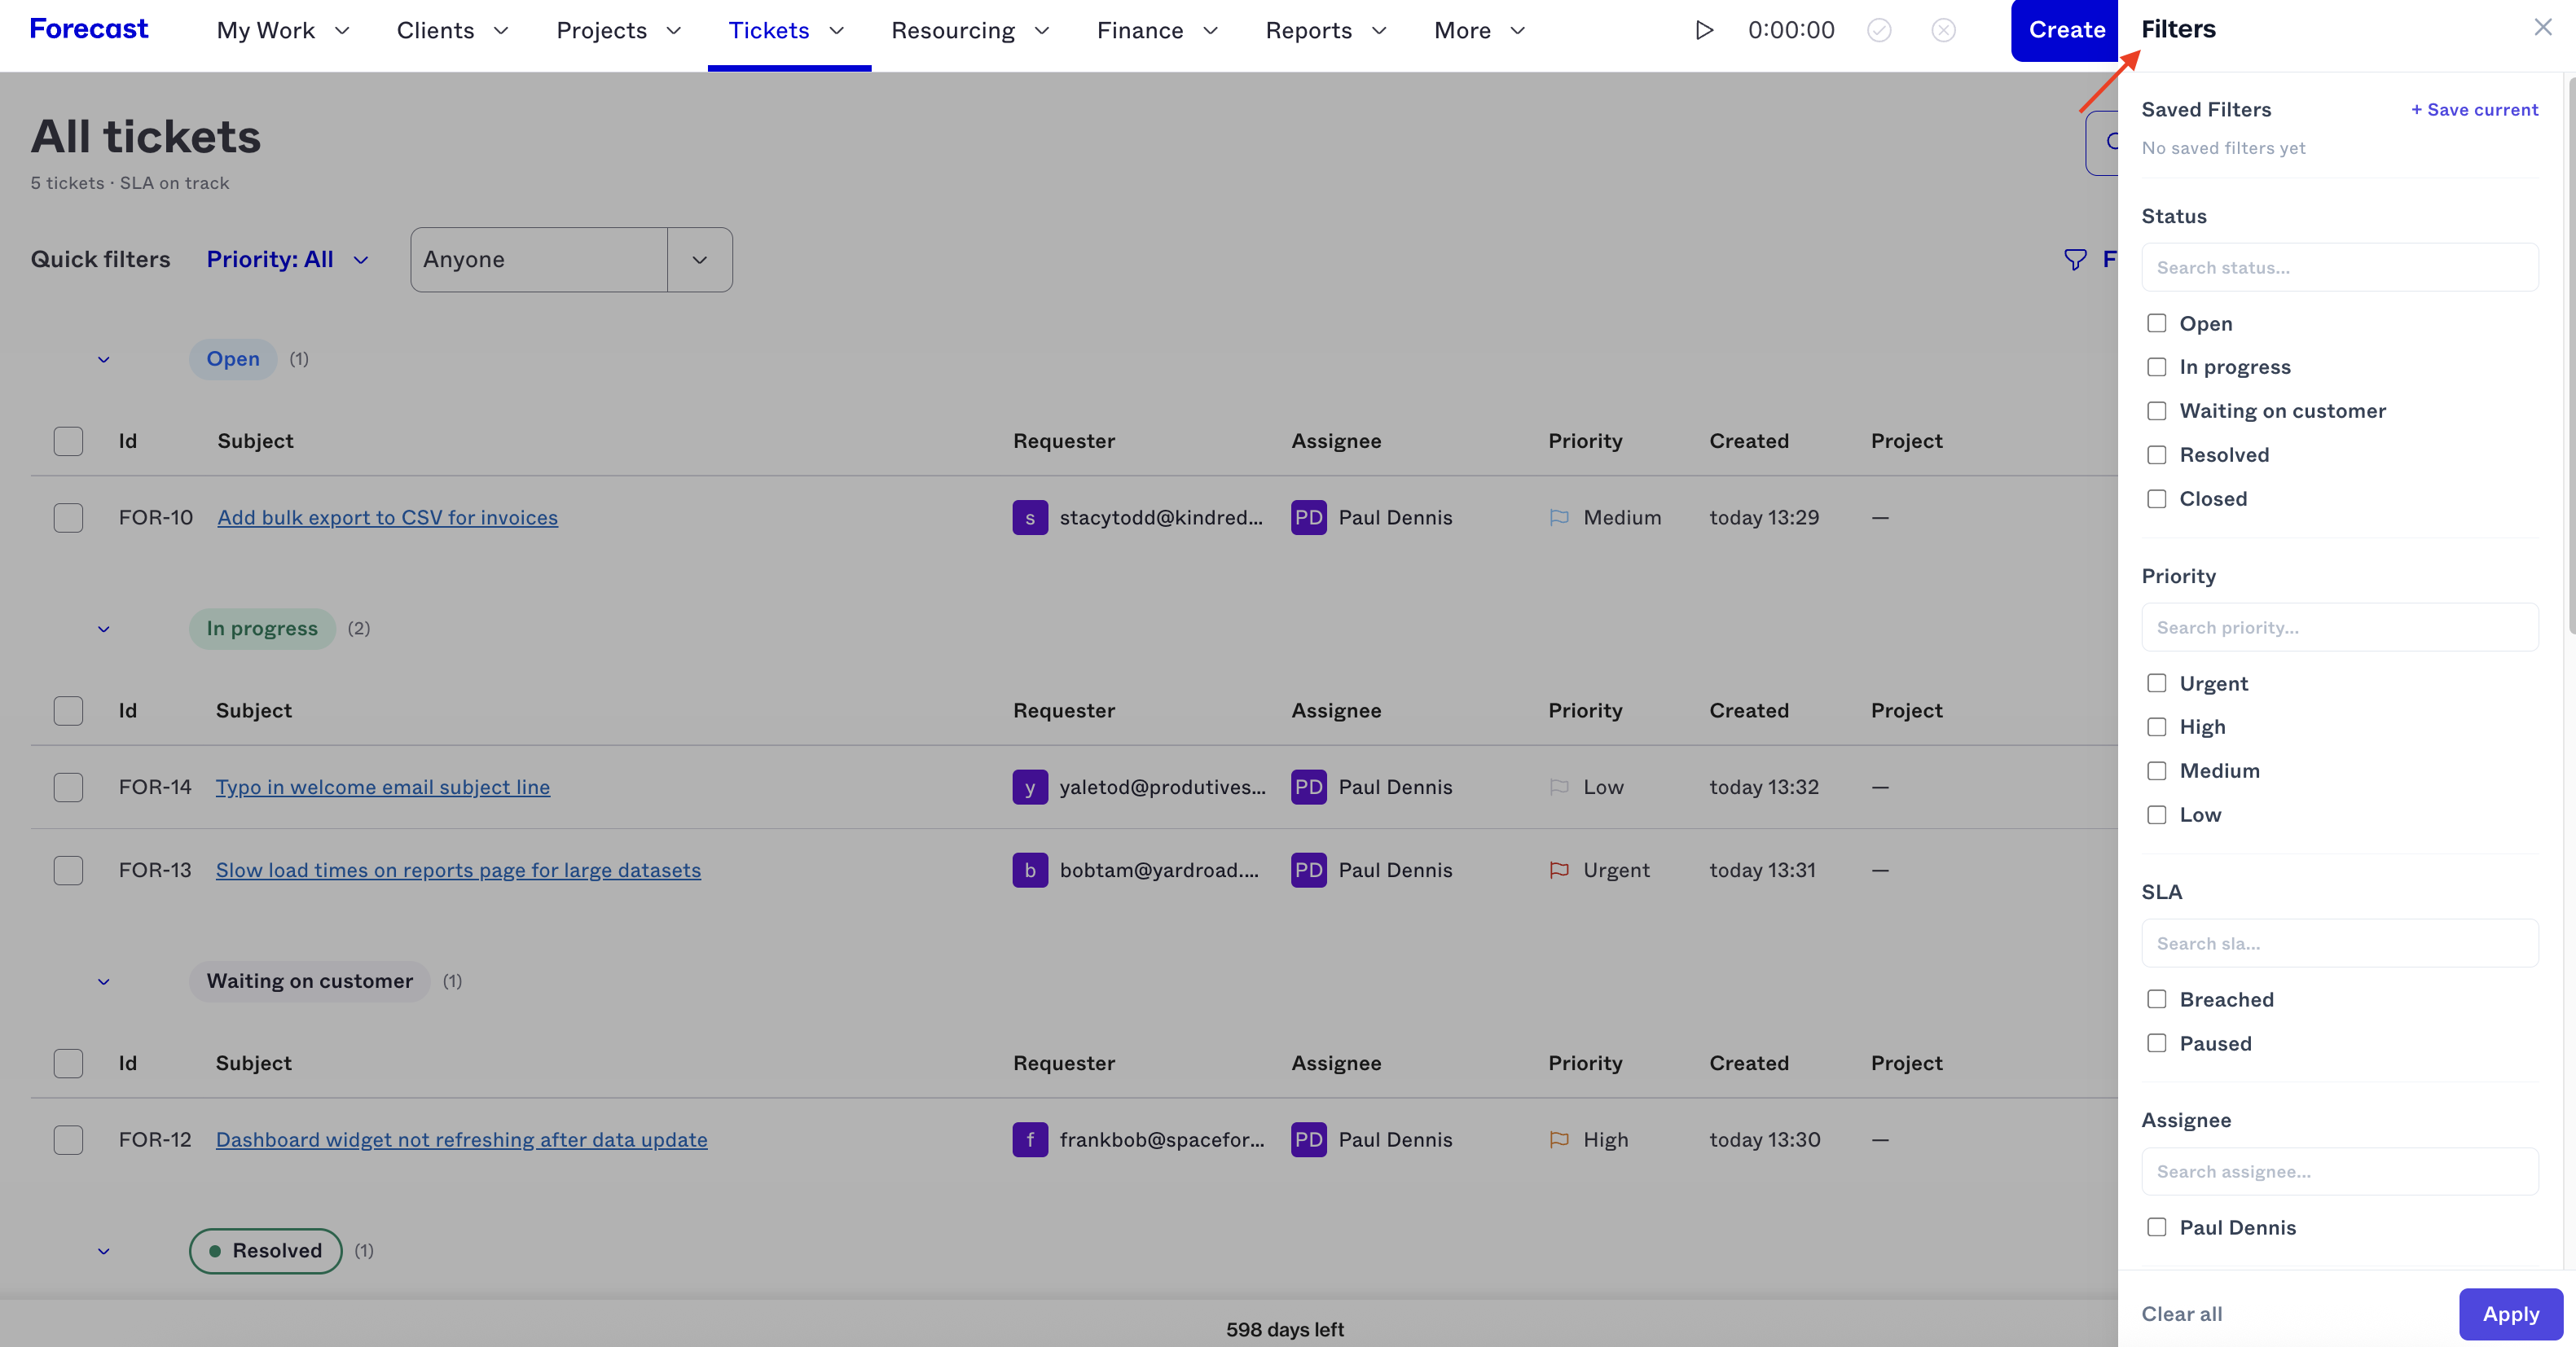Click the timer discard X icon

pyautogui.click(x=1943, y=30)
